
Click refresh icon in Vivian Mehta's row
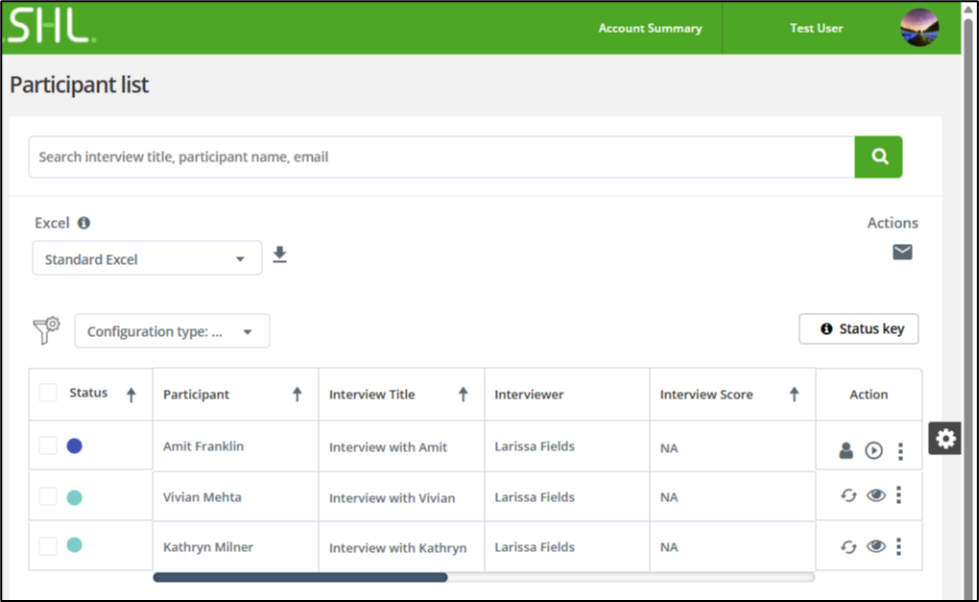[848, 495]
